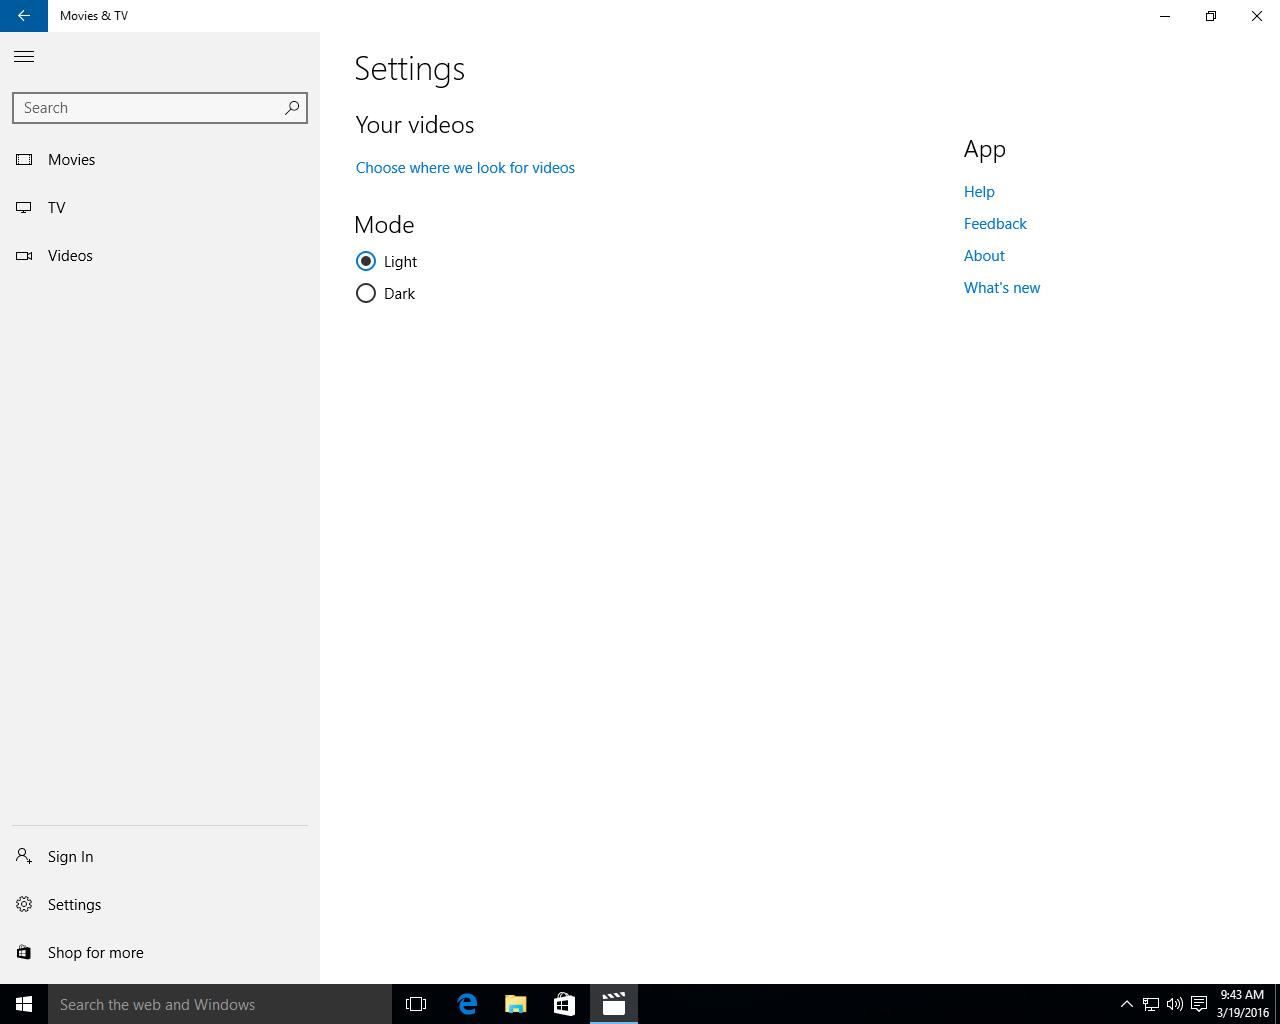Minimize the Movies & TV window
The height and width of the screenshot is (1024, 1280).
point(1165,16)
